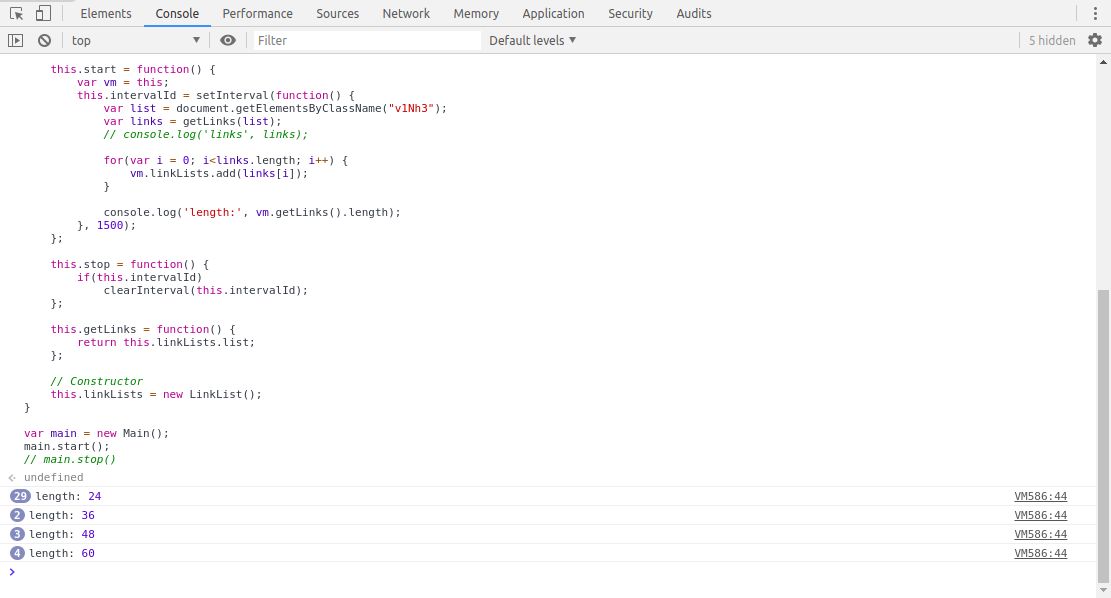This screenshot has width=1111, height=598.
Task: Click the 4 repeat count badge
Action: point(17,553)
